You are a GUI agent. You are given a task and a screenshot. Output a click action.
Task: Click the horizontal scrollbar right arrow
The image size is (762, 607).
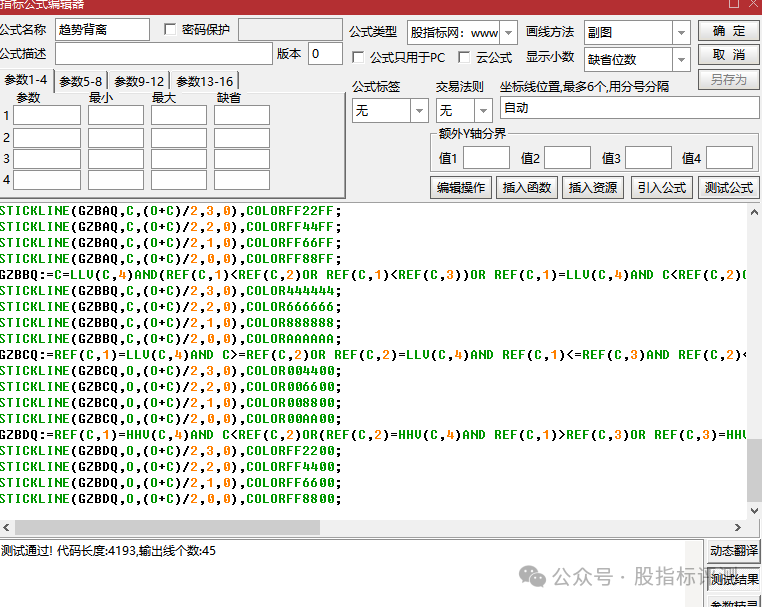738,527
